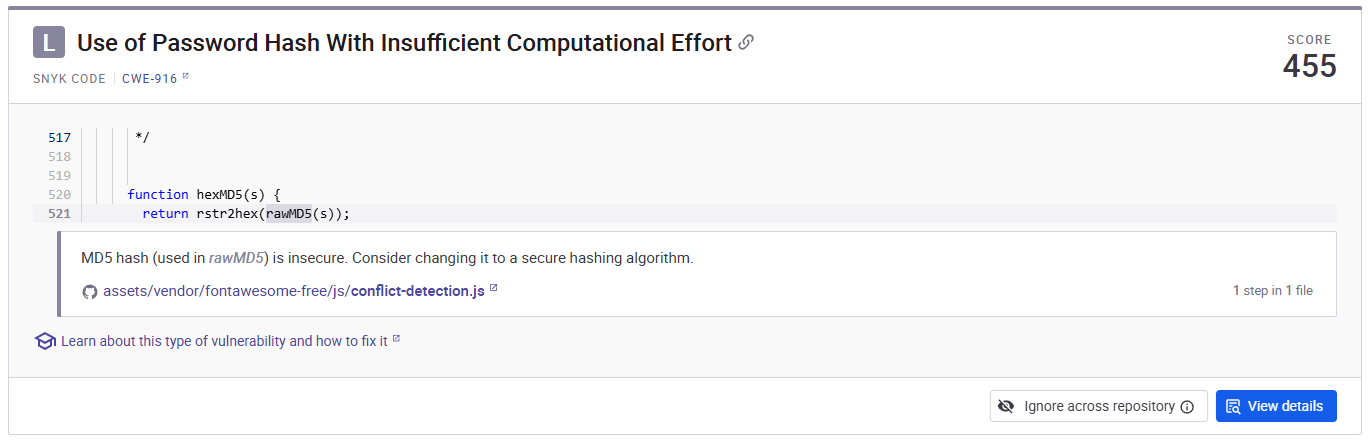This screenshot has width=1368, height=444.
Task: Click the GitHub icon beside the file path
Action: click(90, 291)
